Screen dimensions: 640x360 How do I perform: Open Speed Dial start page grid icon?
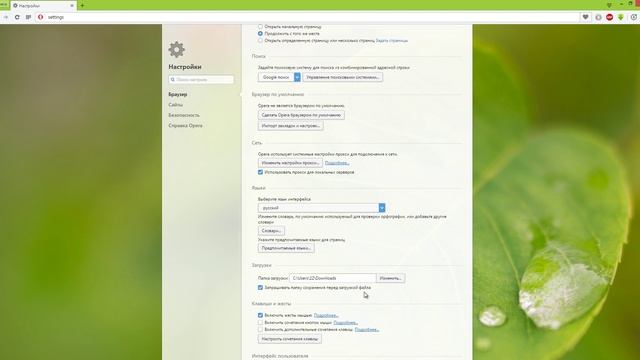pos(28,17)
